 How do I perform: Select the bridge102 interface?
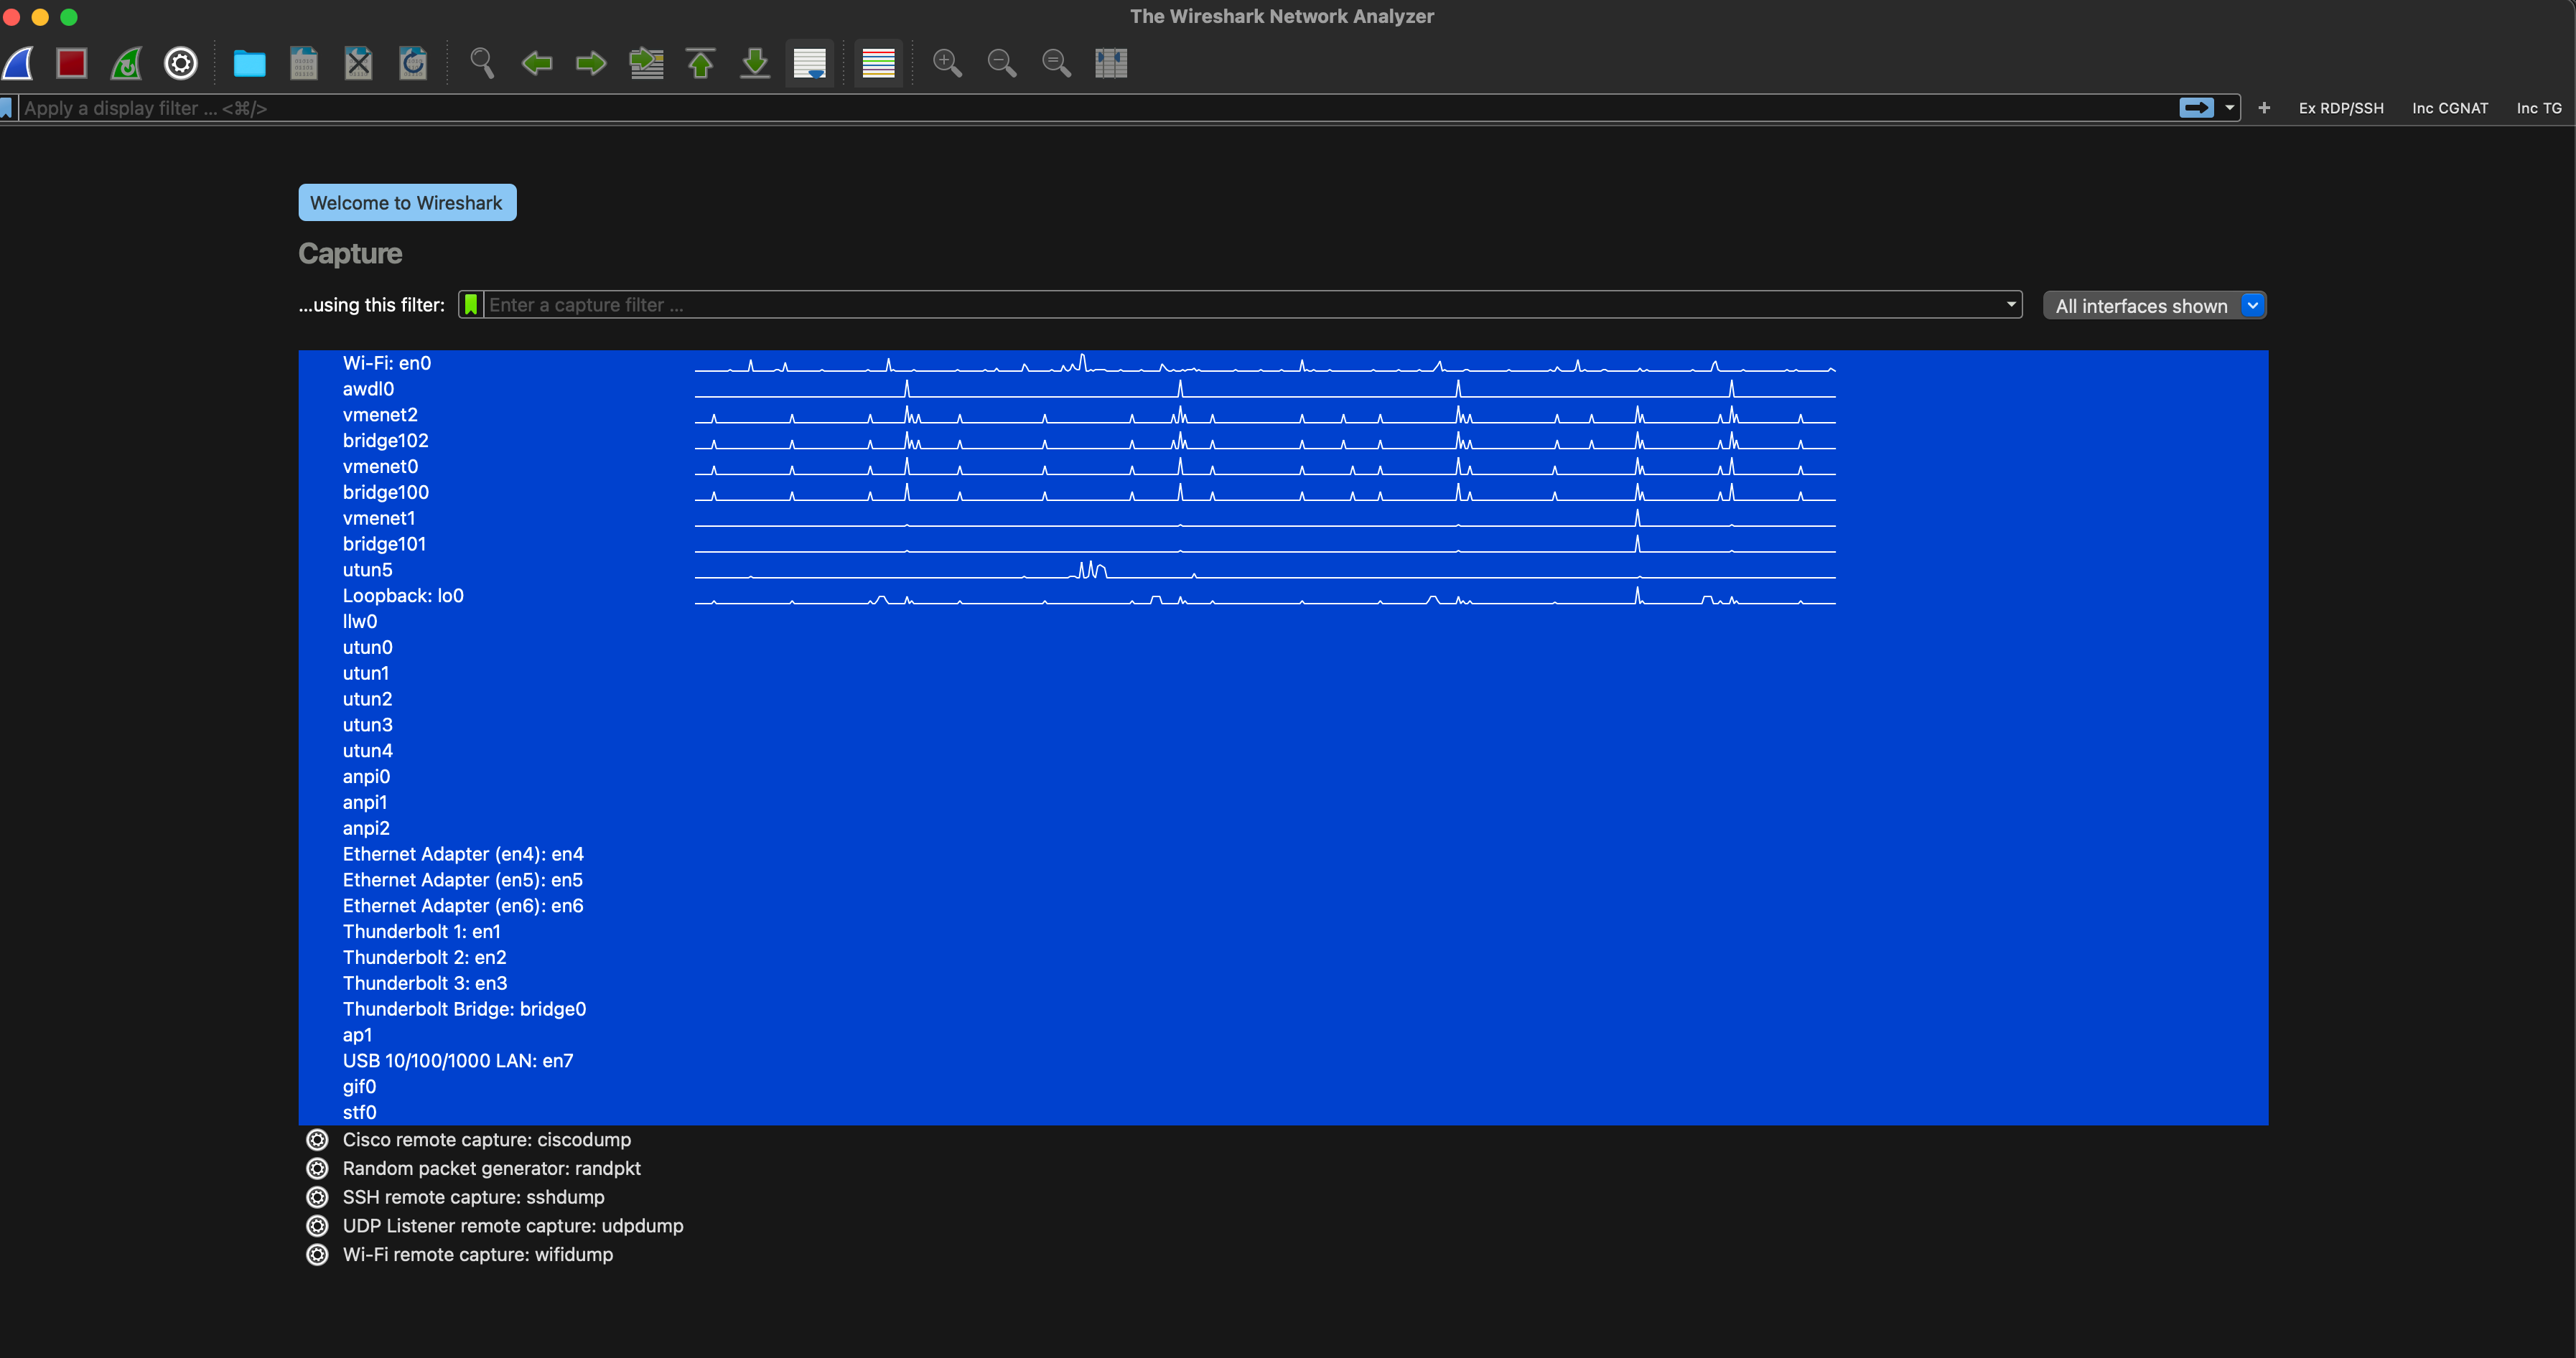1283,441
